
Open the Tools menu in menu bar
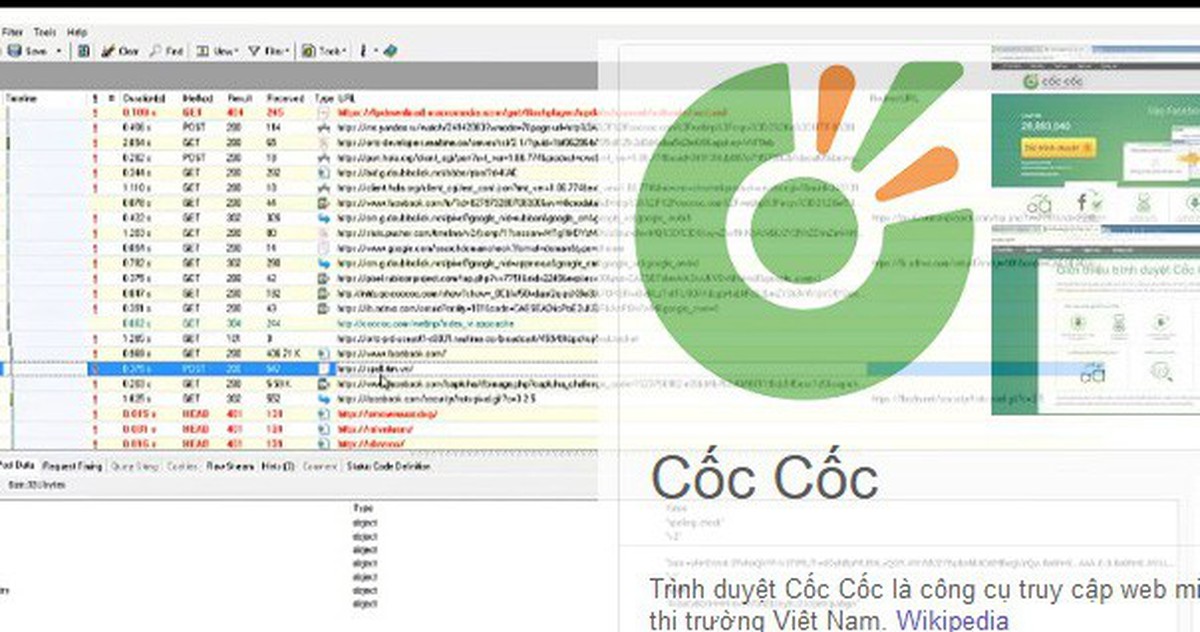coord(44,32)
